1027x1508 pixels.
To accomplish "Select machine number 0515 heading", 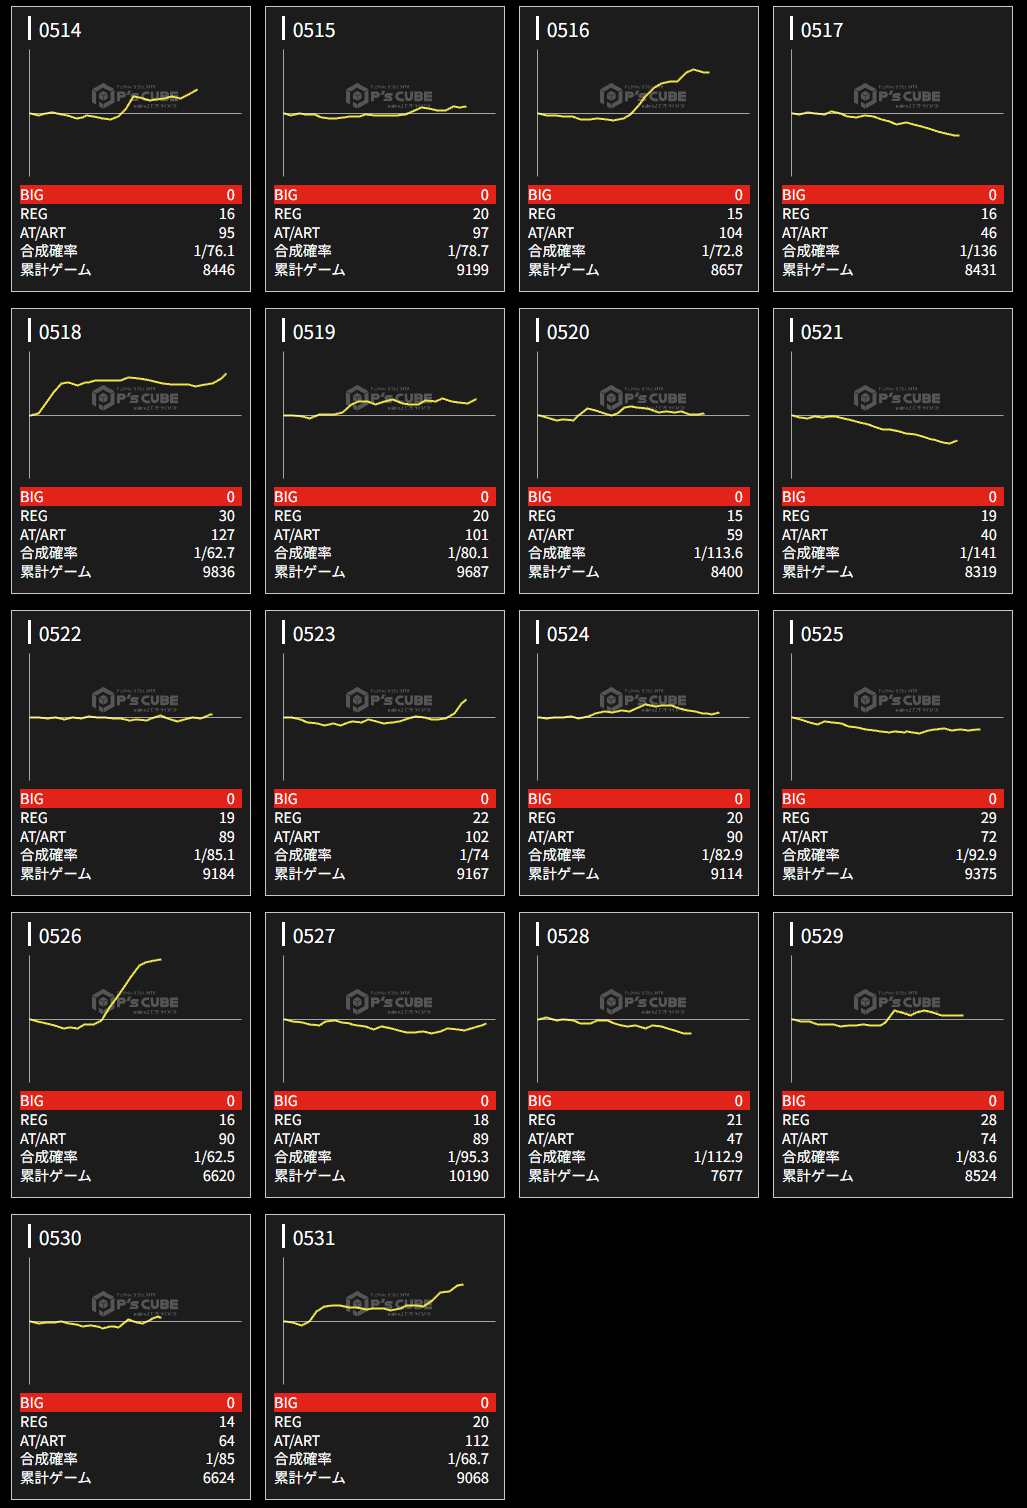I will pos(314,30).
